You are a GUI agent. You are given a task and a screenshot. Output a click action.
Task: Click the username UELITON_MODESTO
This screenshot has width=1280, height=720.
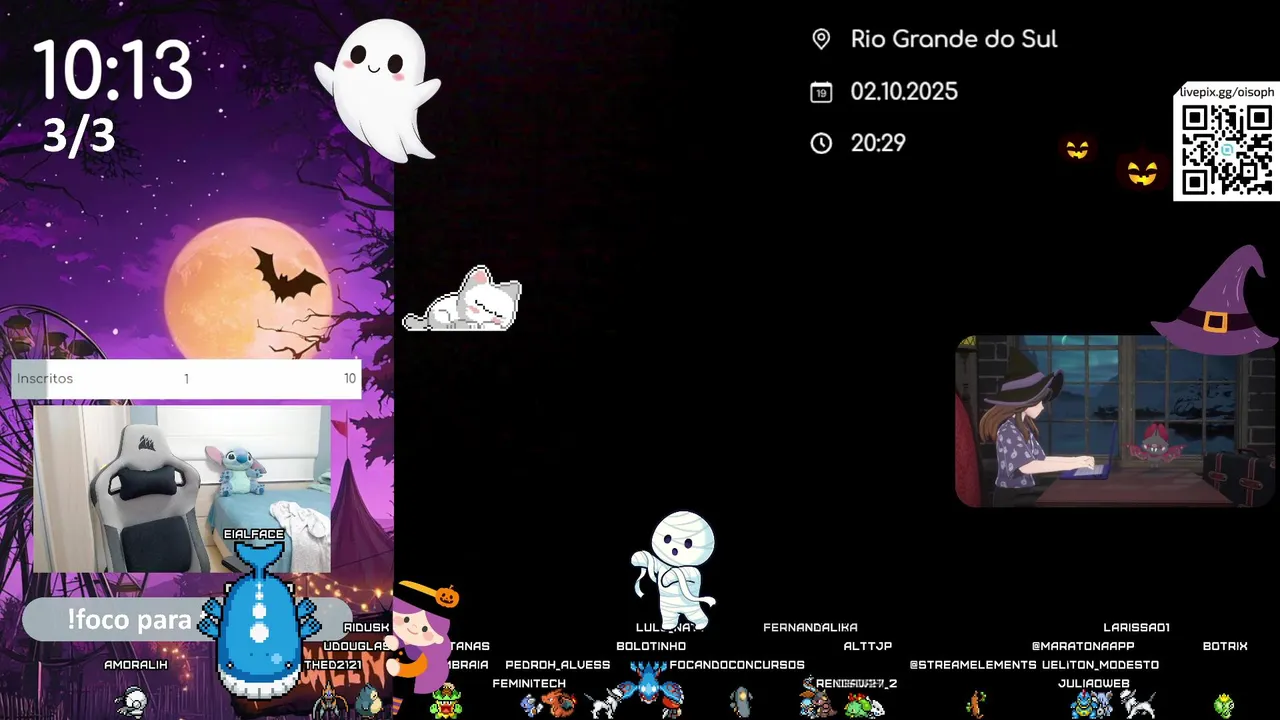click(x=1100, y=665)
